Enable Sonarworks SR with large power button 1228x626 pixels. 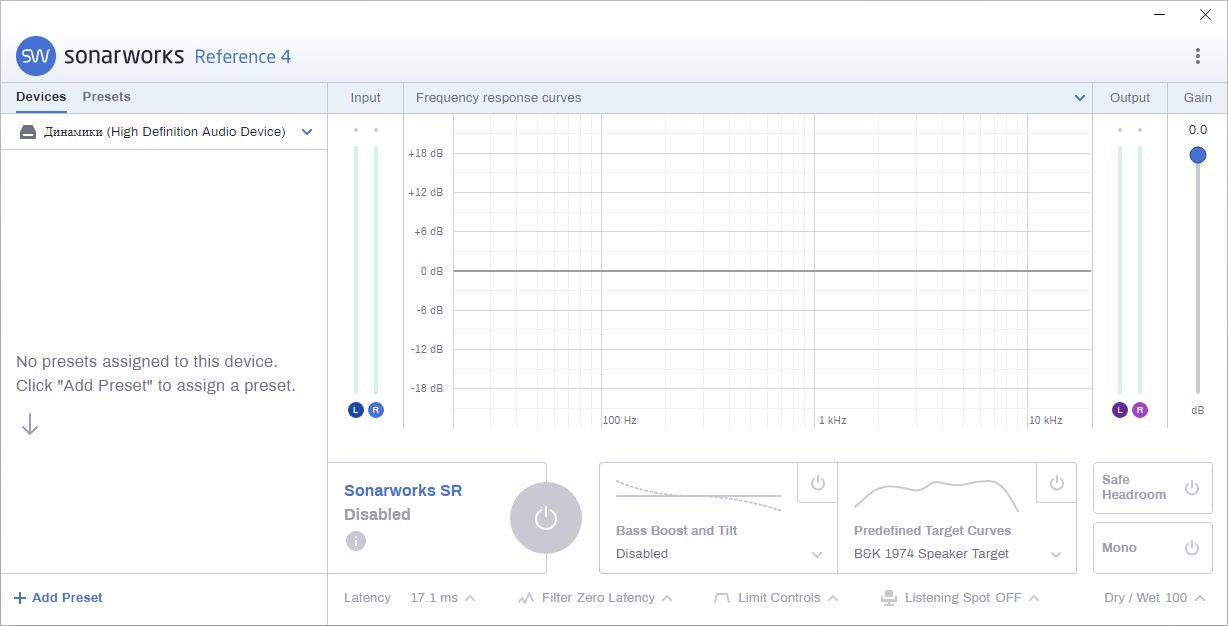click(x=546, y=518)
